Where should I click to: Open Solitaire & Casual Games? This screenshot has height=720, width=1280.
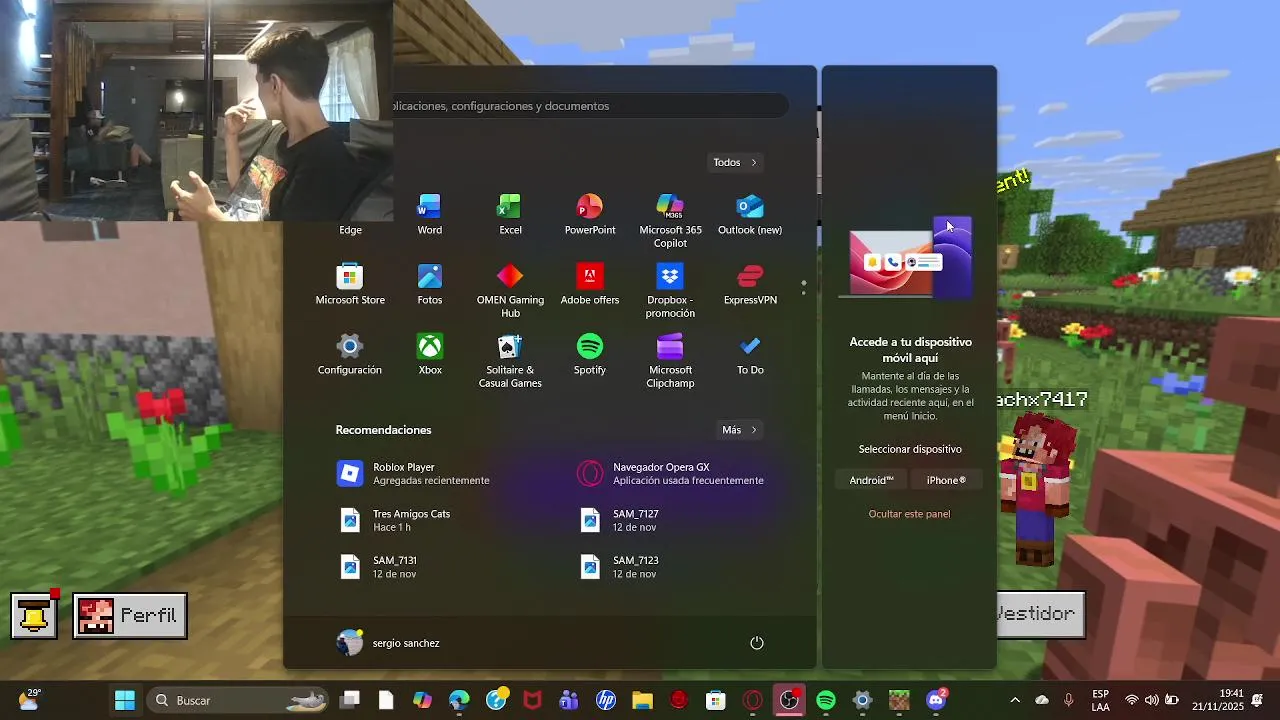point(510,361)
